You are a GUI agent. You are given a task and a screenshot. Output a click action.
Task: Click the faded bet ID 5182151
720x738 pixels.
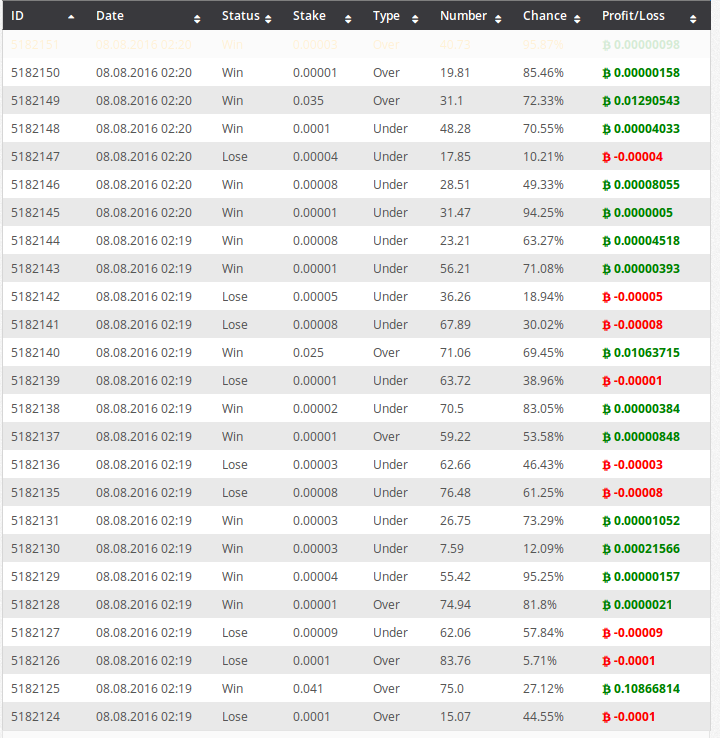35,45
